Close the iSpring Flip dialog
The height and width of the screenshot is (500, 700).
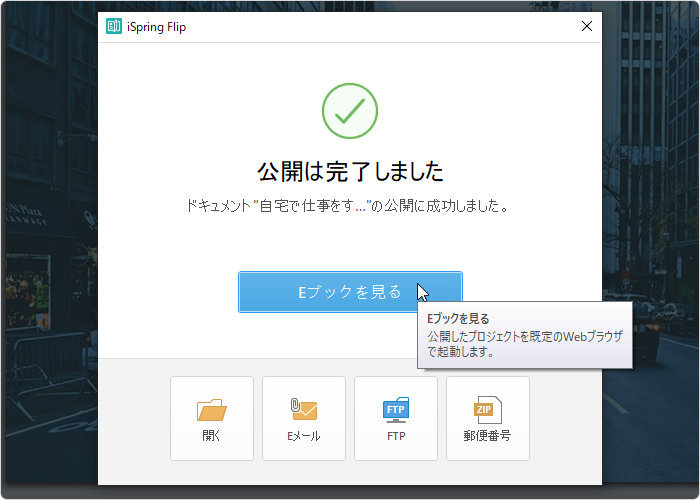tap(587, 27)
